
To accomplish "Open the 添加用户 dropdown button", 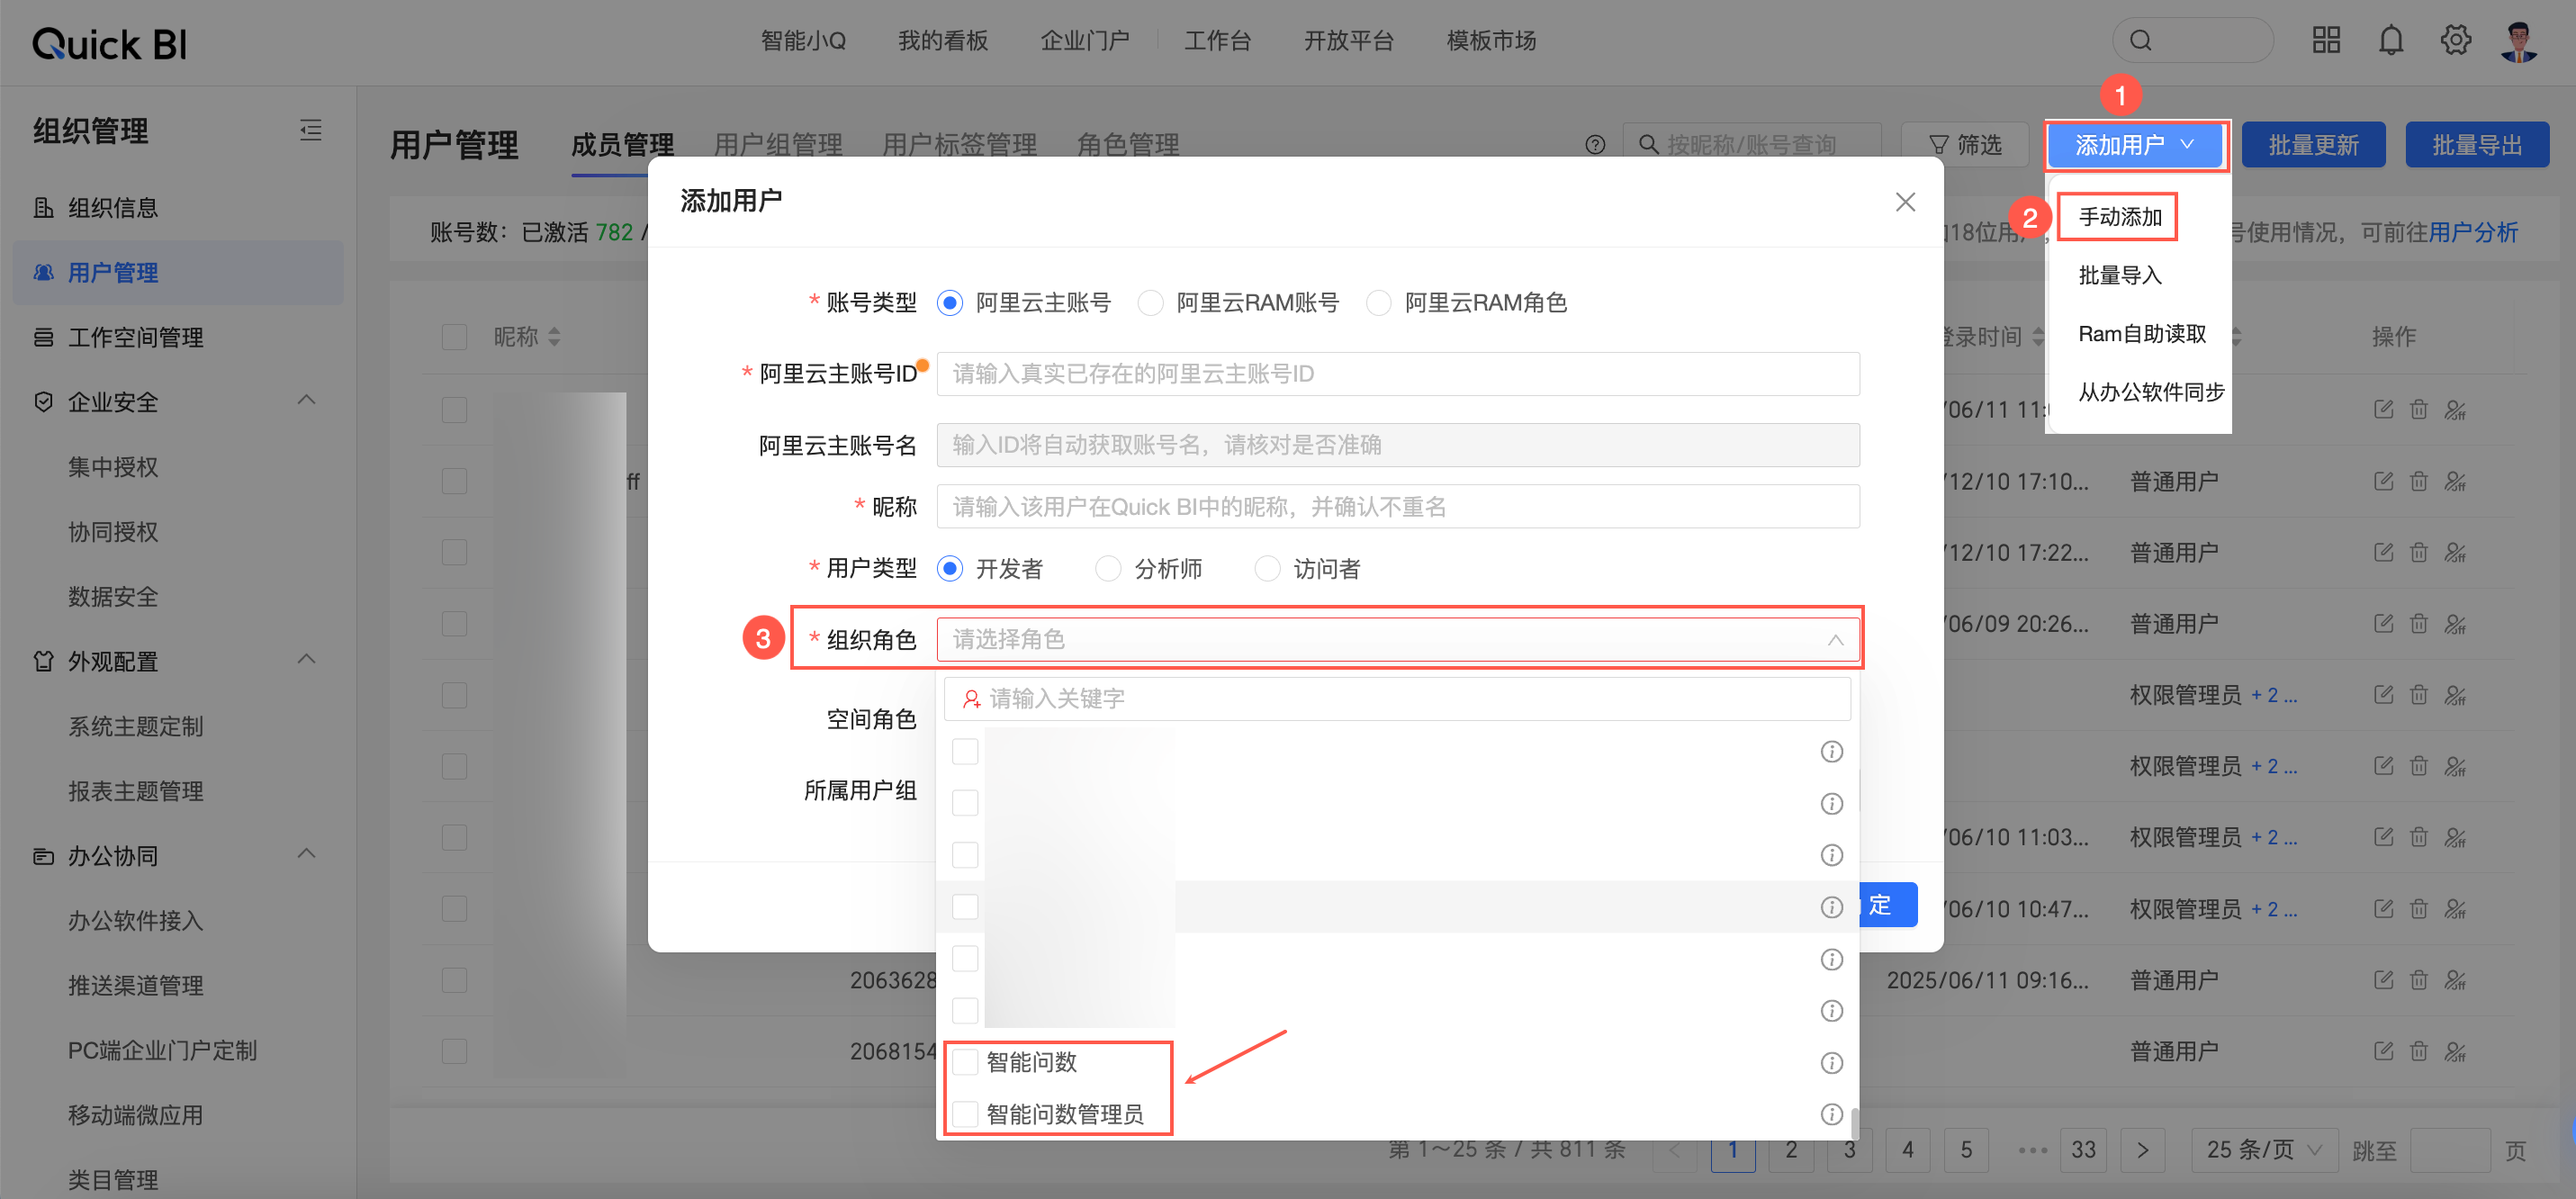I will click(2135, 146).
